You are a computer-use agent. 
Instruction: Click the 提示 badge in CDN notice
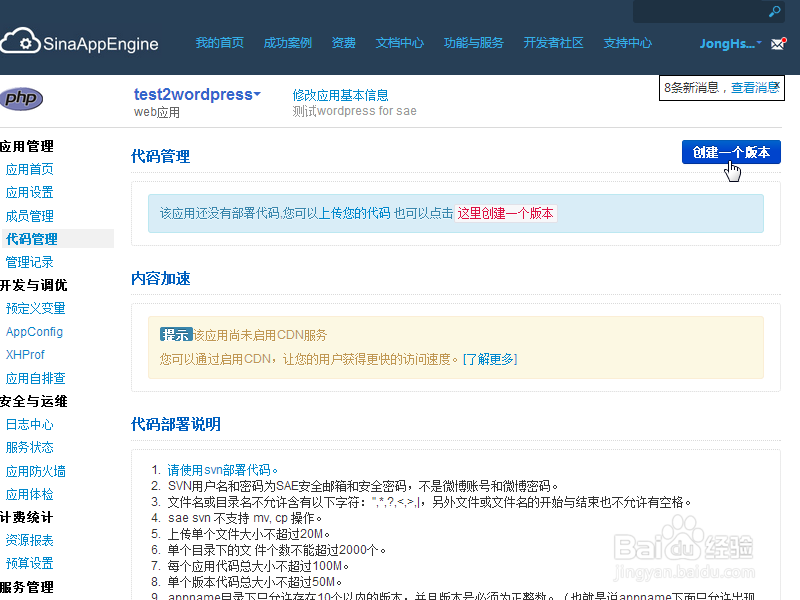coord(176,335)
